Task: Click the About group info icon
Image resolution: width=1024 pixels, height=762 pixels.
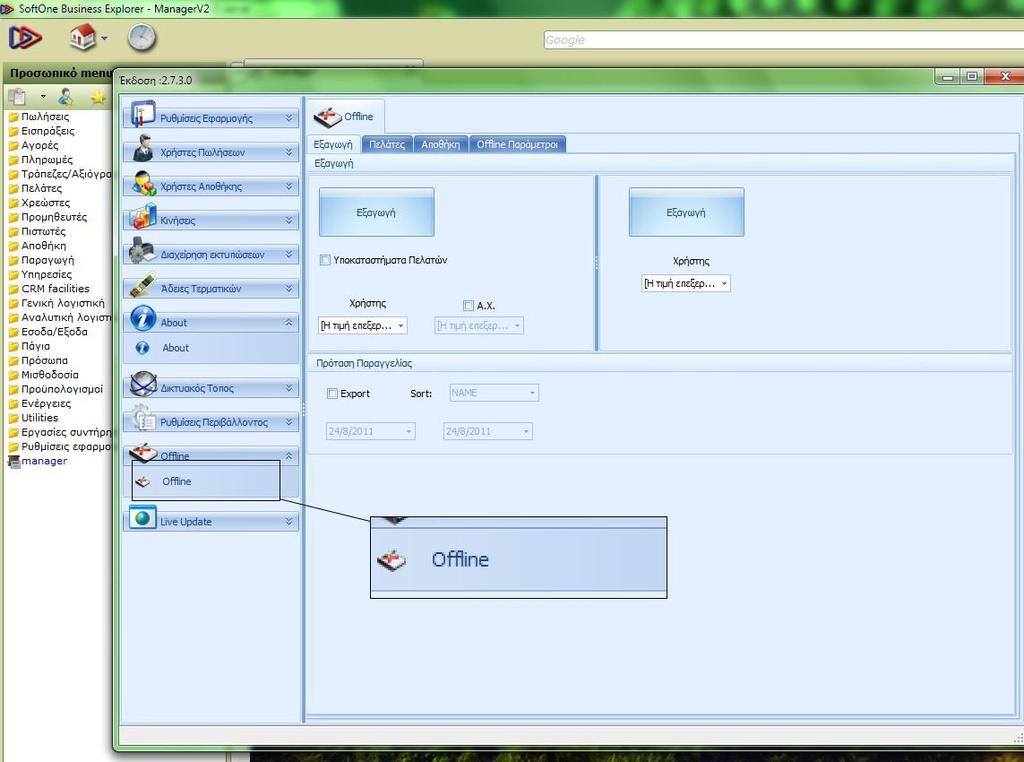Action: 143,318
